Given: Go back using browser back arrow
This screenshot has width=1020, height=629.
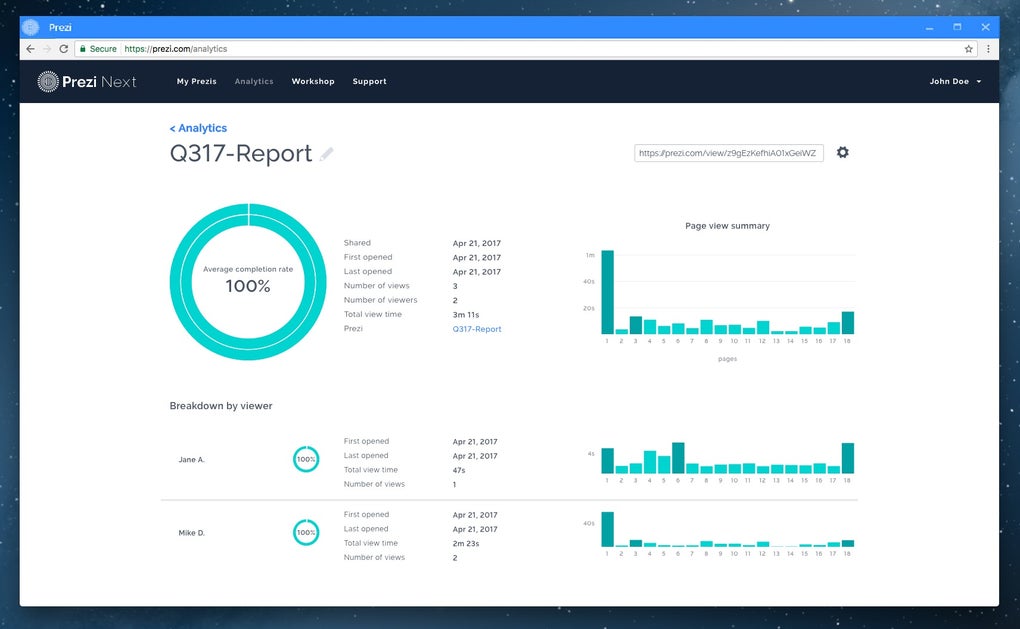Looking at the screenshot, I should pyautogui.click(x=30, y=49).
